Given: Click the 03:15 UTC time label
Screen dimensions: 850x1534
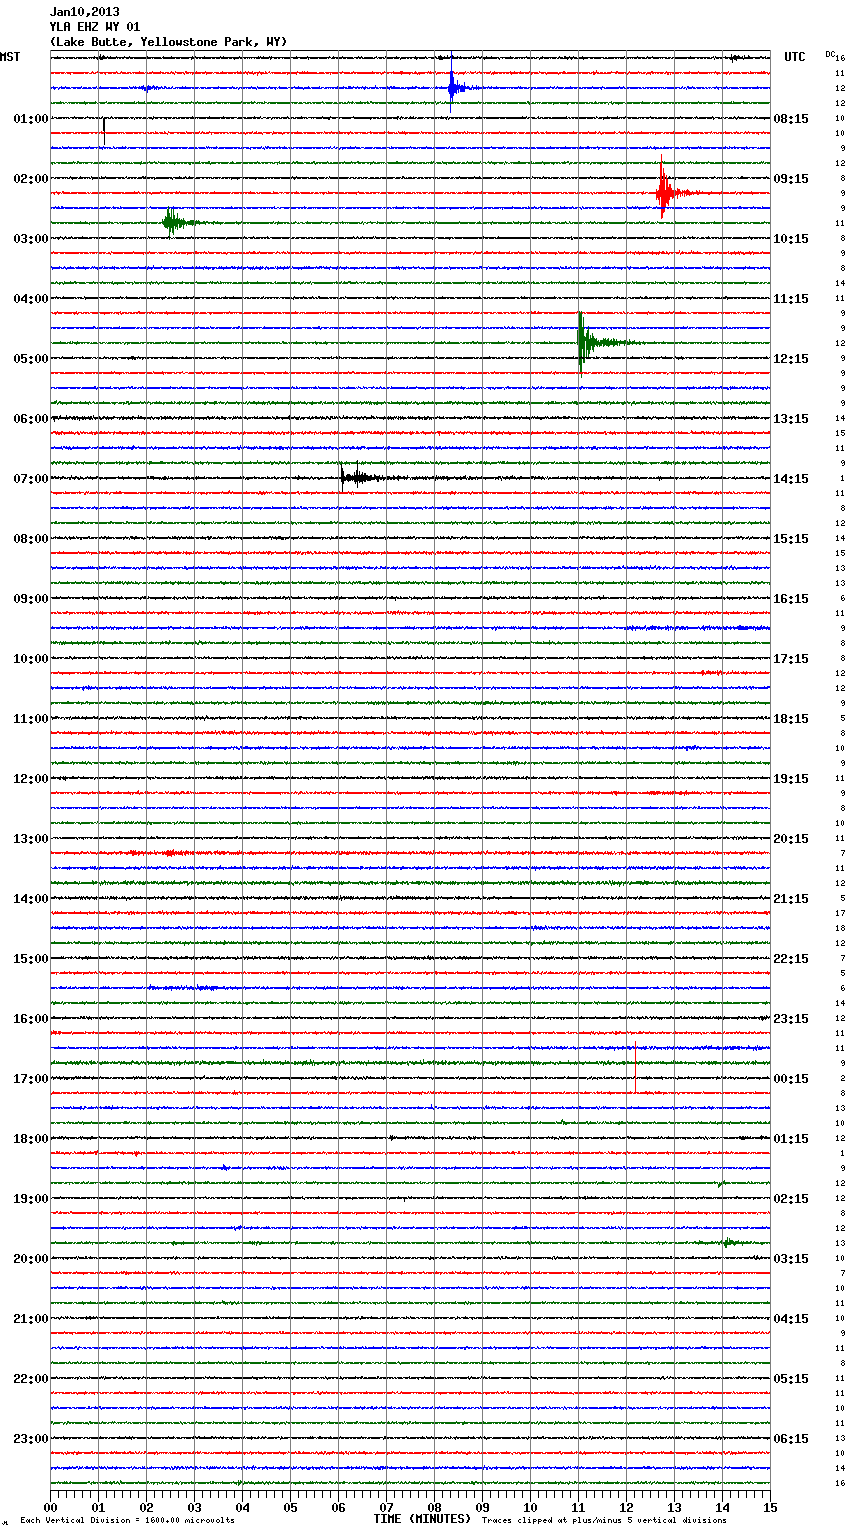Looking at the screenshot, I should pyautogui.click(x=791, y=1259).
